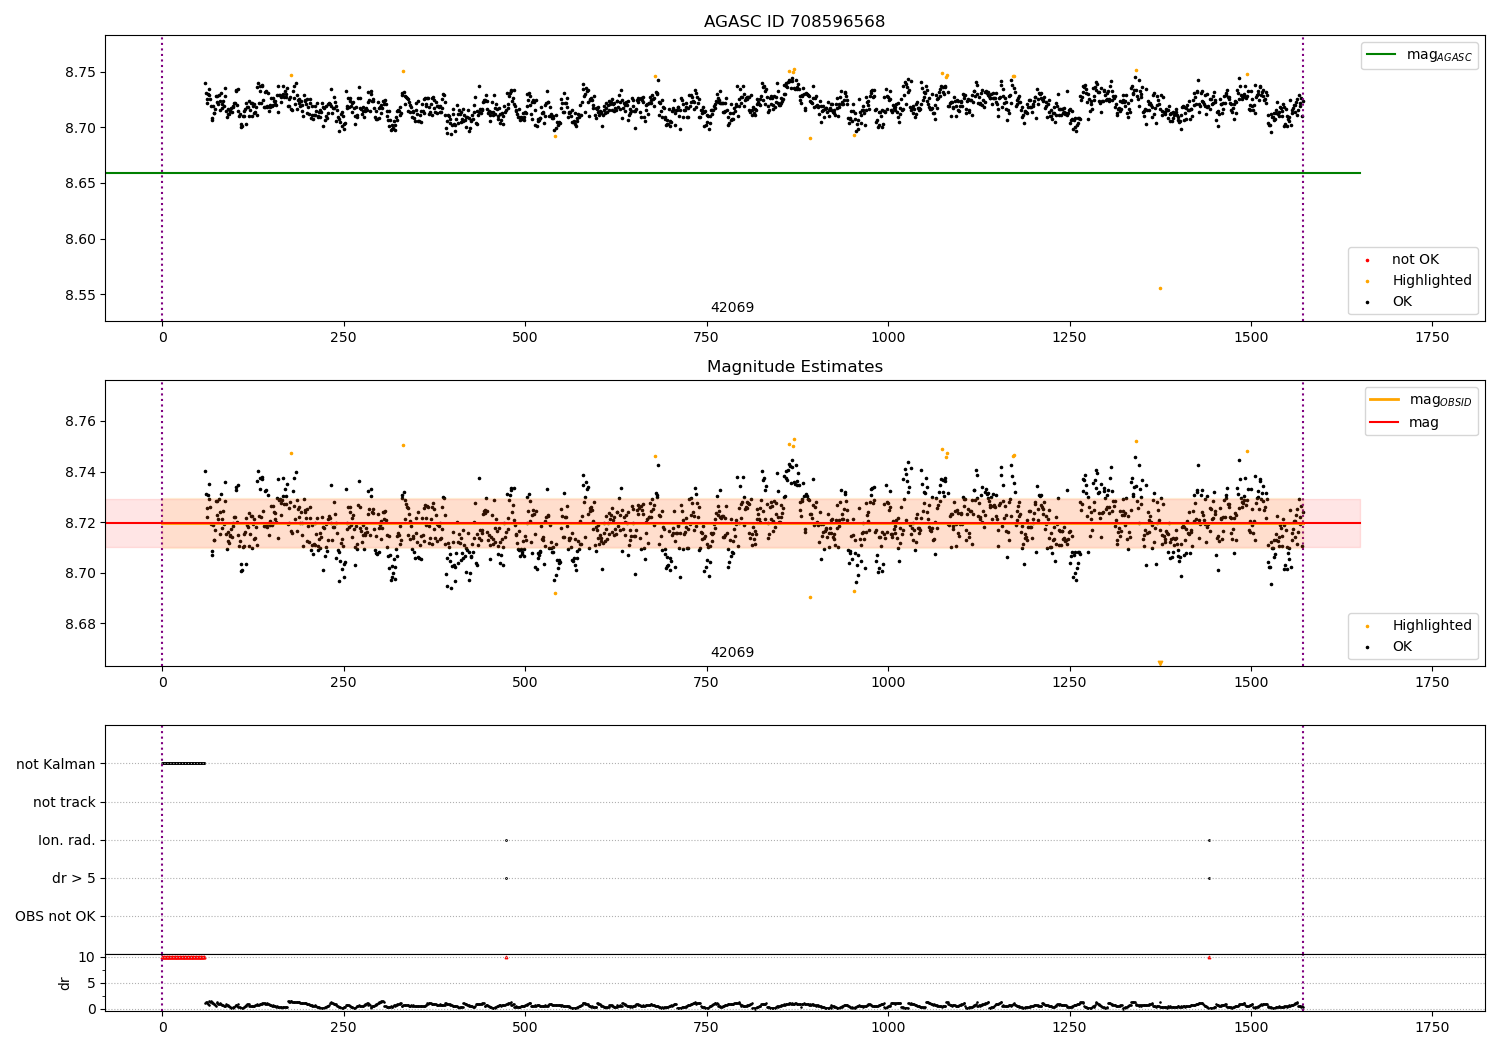The width and height of the screenshot is (1500, 1050).
Task: Click the 'Ion. rad.' axis label
Action: point(67,840)
